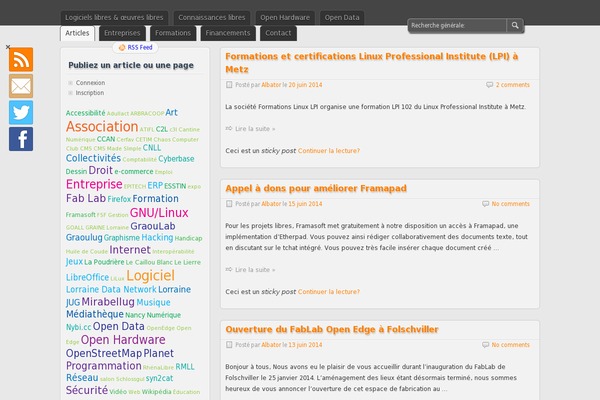Open the Logiciels libres & œuvres libres menu
Screen dimensions: 600x400
point(114,18)
